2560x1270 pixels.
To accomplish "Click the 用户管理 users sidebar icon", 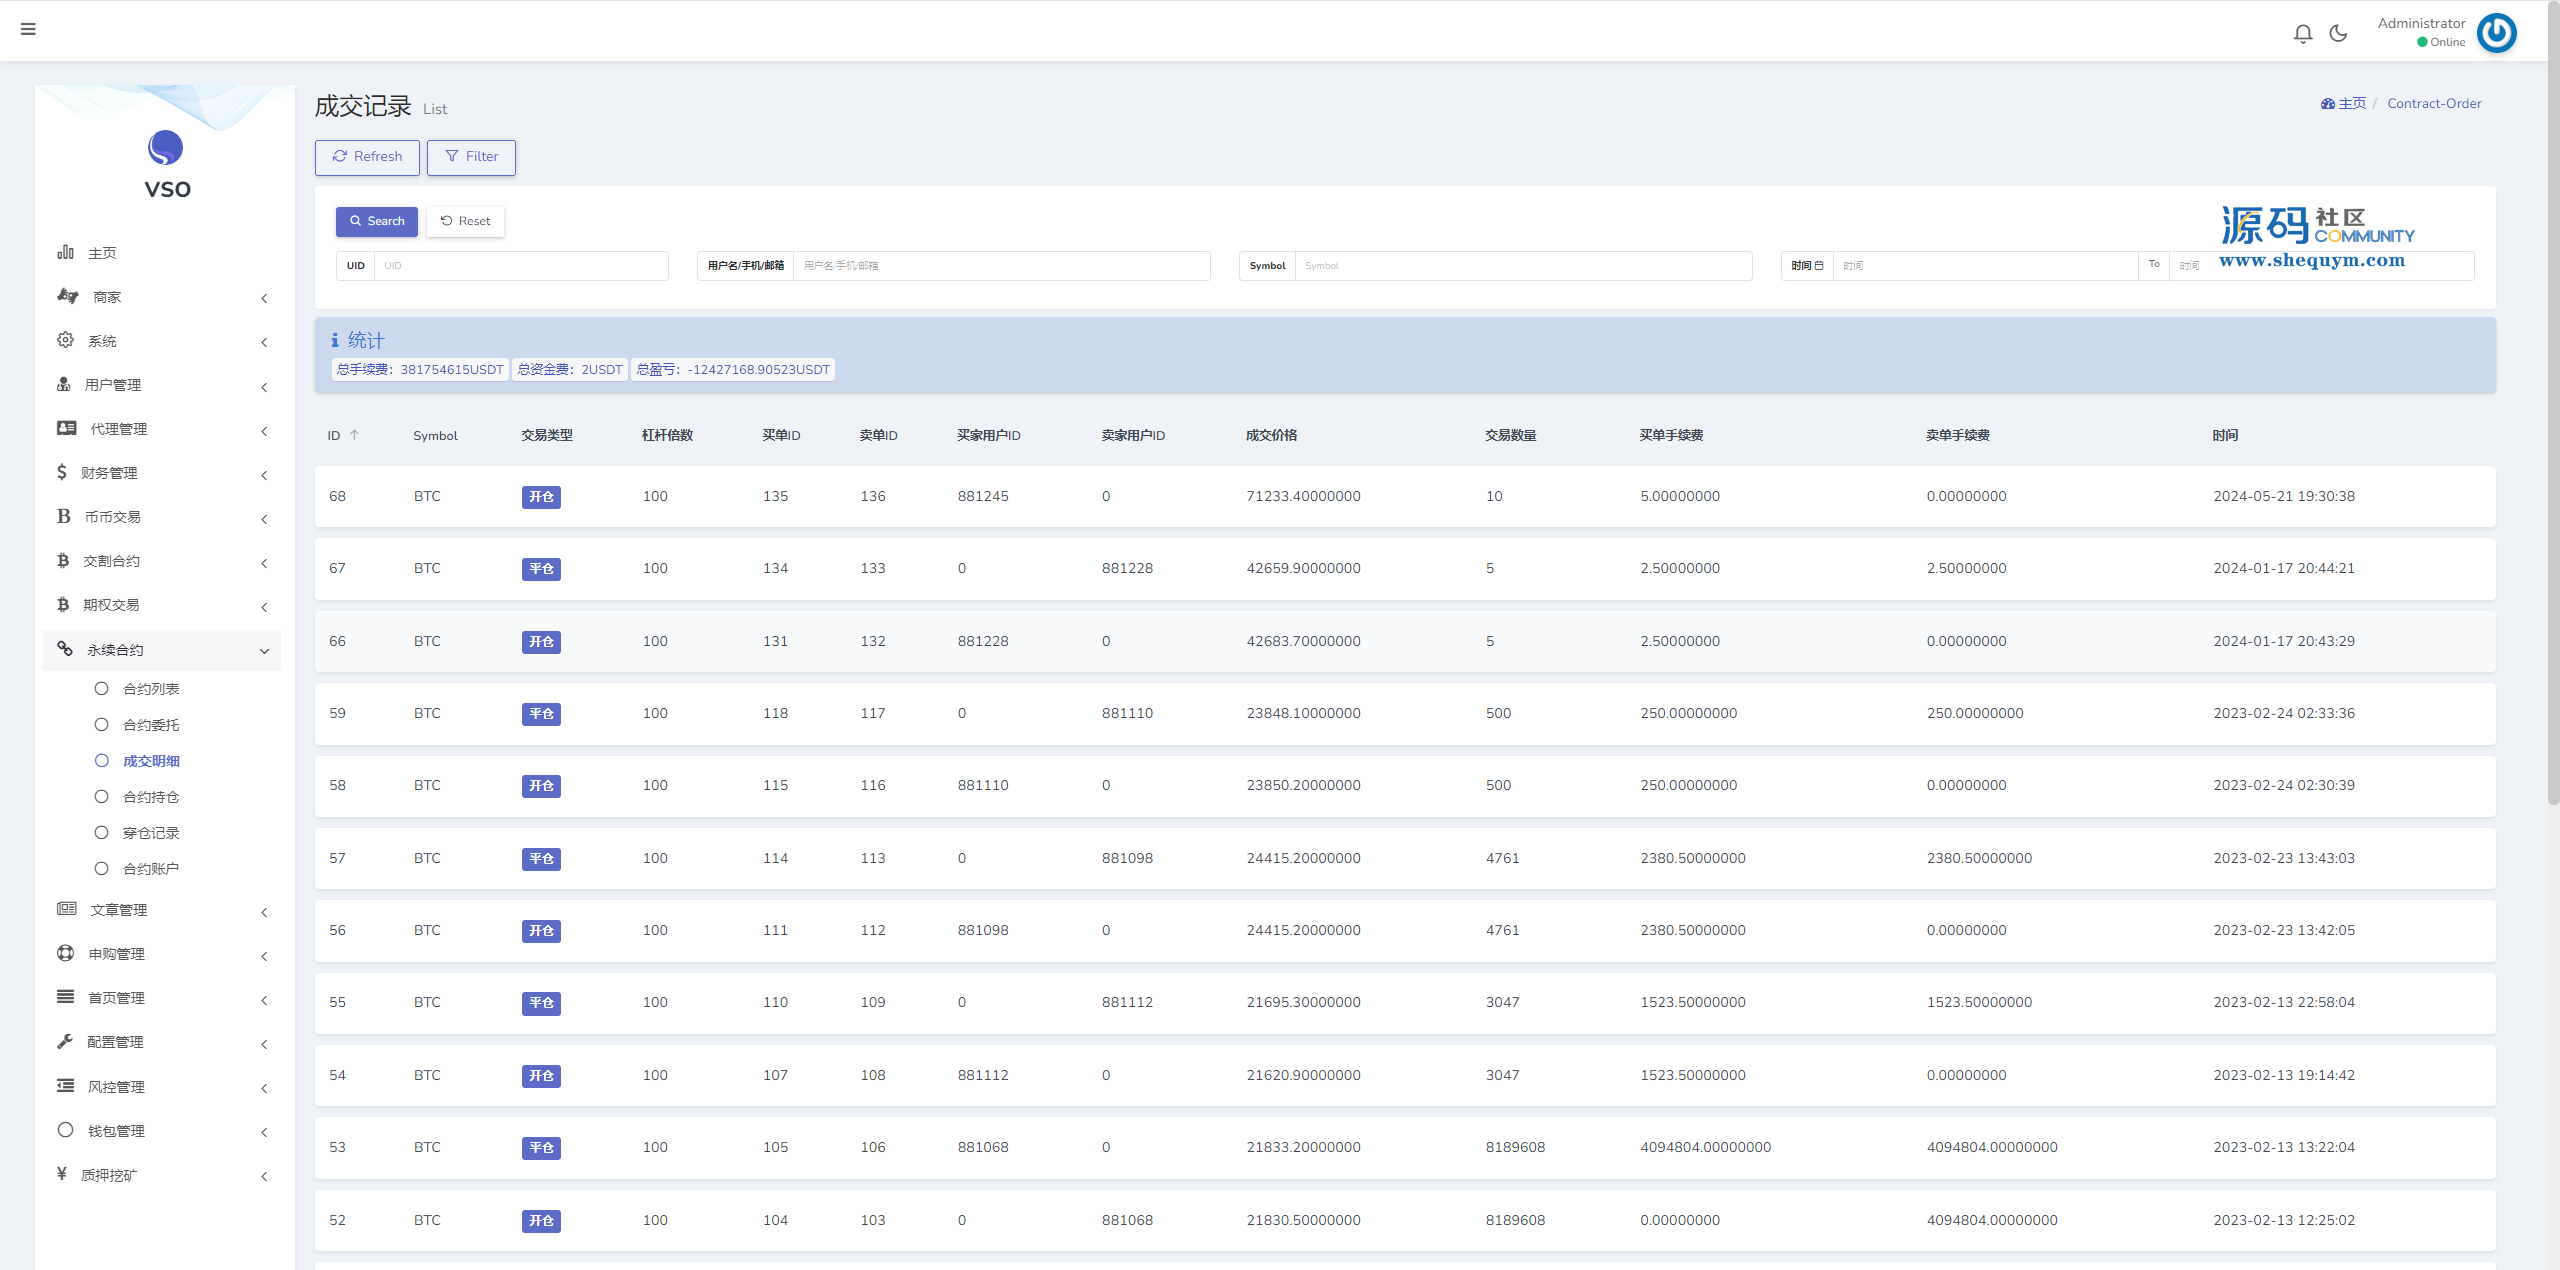I will 64,384.
